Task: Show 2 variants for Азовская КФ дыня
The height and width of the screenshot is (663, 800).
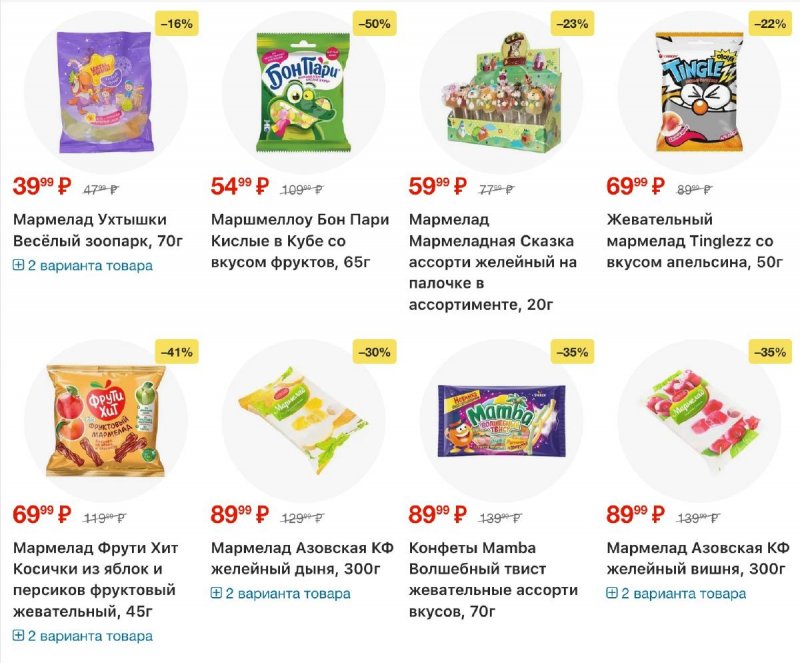Action: tap(281, 594)
